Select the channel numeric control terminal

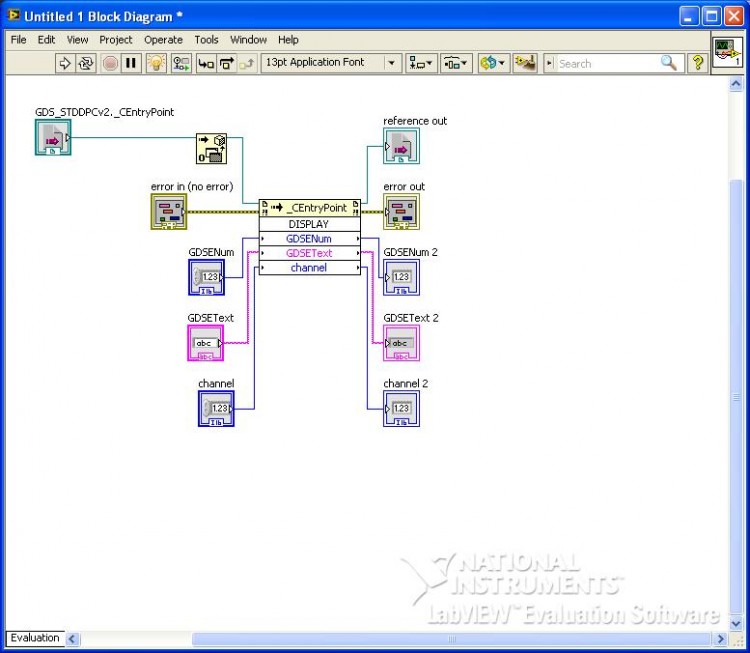click(x=216, y=408)
